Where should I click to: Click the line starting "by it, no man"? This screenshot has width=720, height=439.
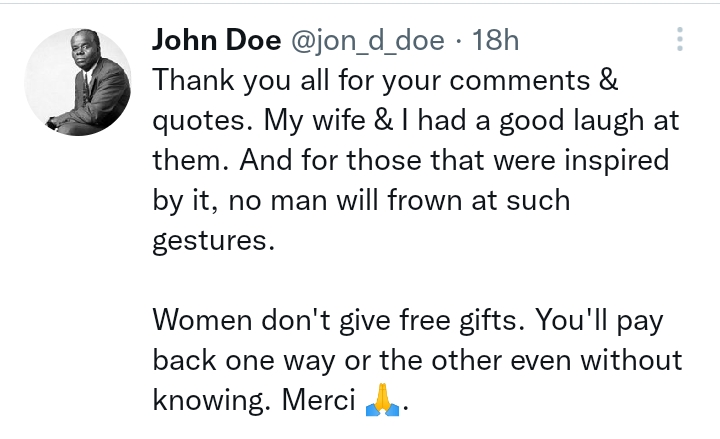[361, 200]
